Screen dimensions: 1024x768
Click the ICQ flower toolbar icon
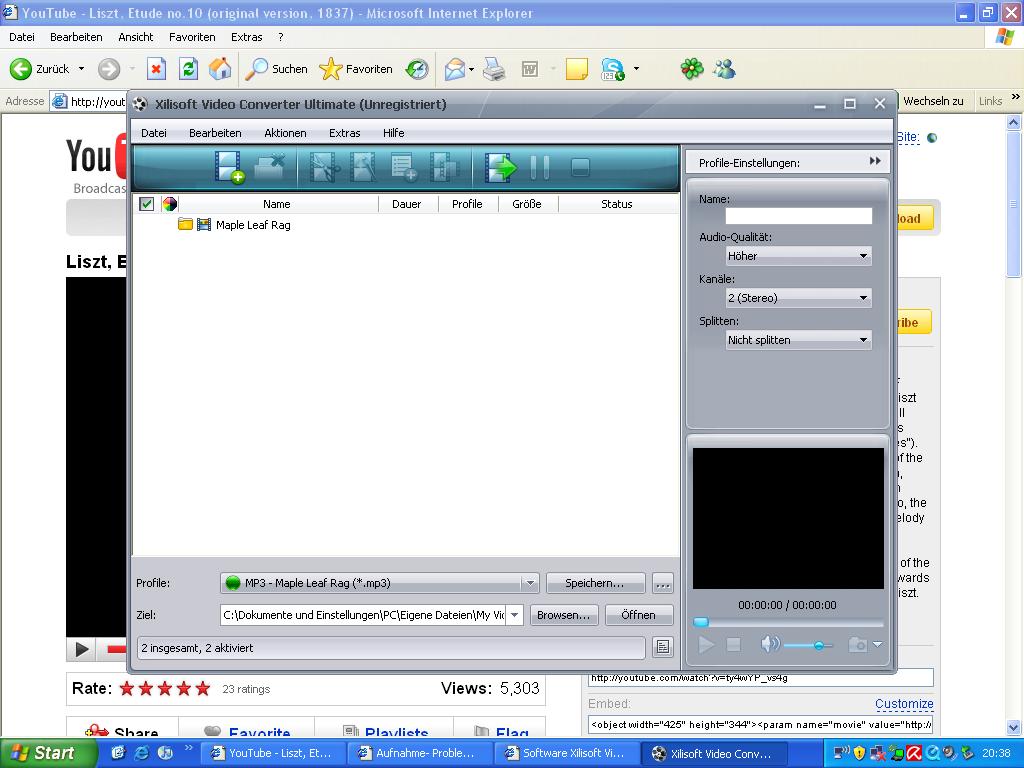coord(692,69)
